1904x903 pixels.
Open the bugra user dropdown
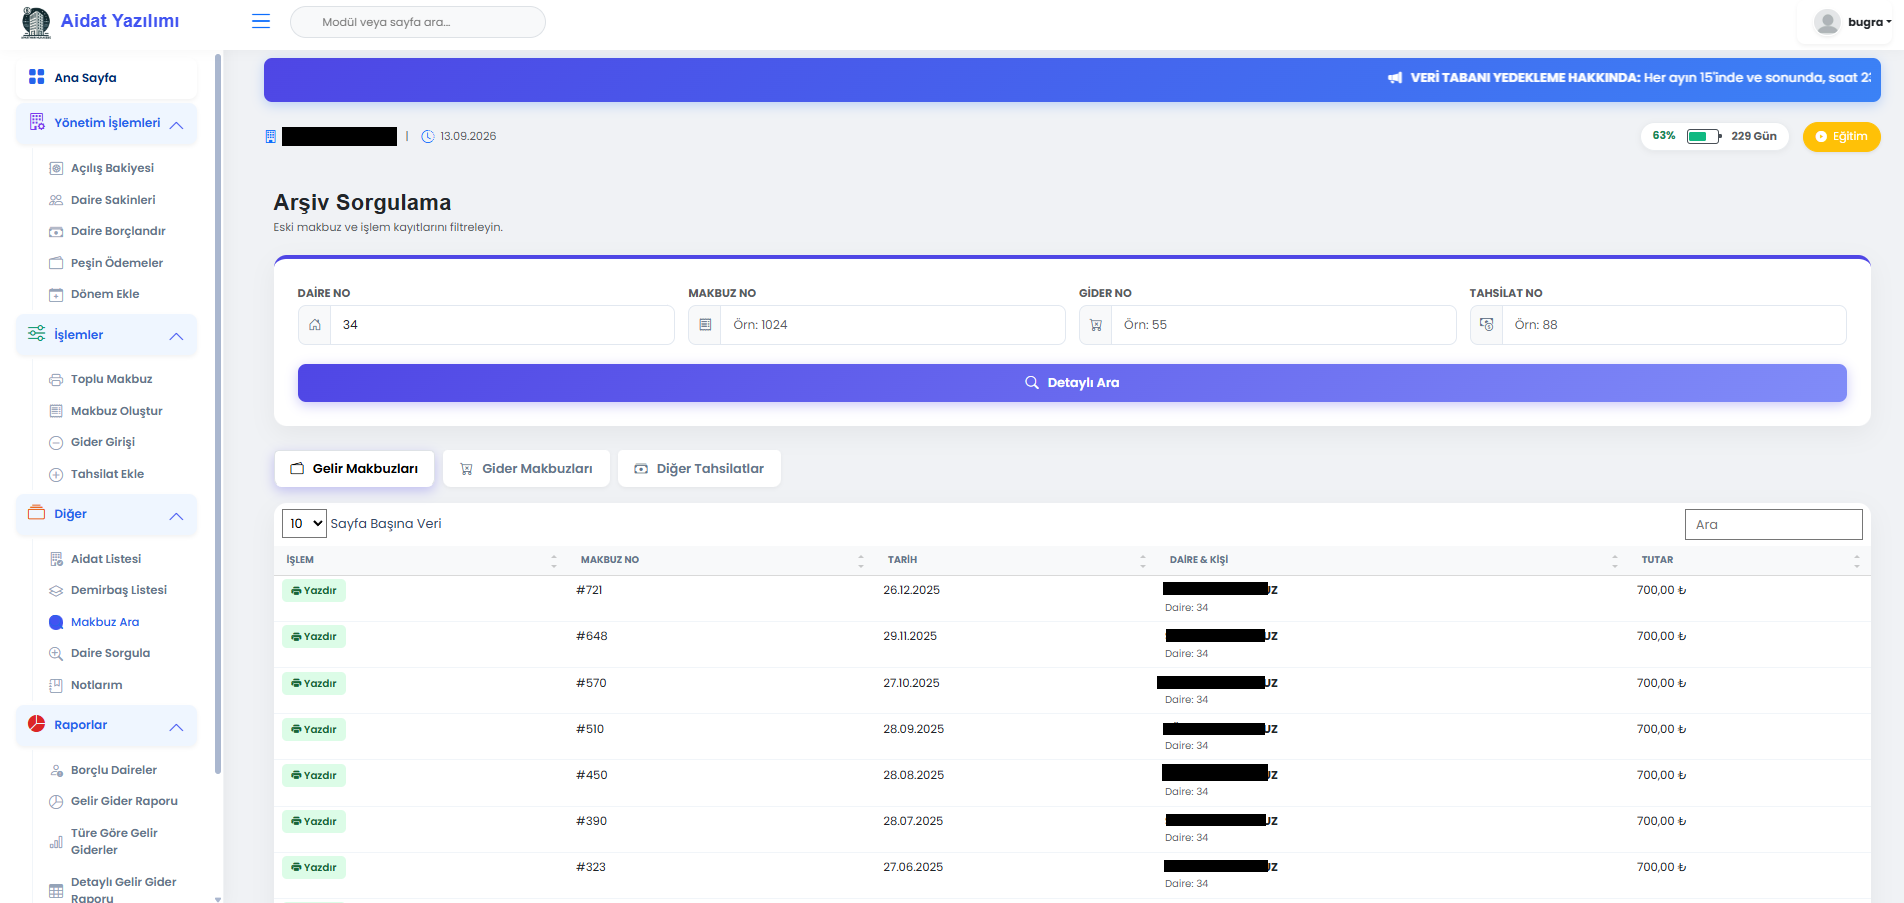point(1868,22)
